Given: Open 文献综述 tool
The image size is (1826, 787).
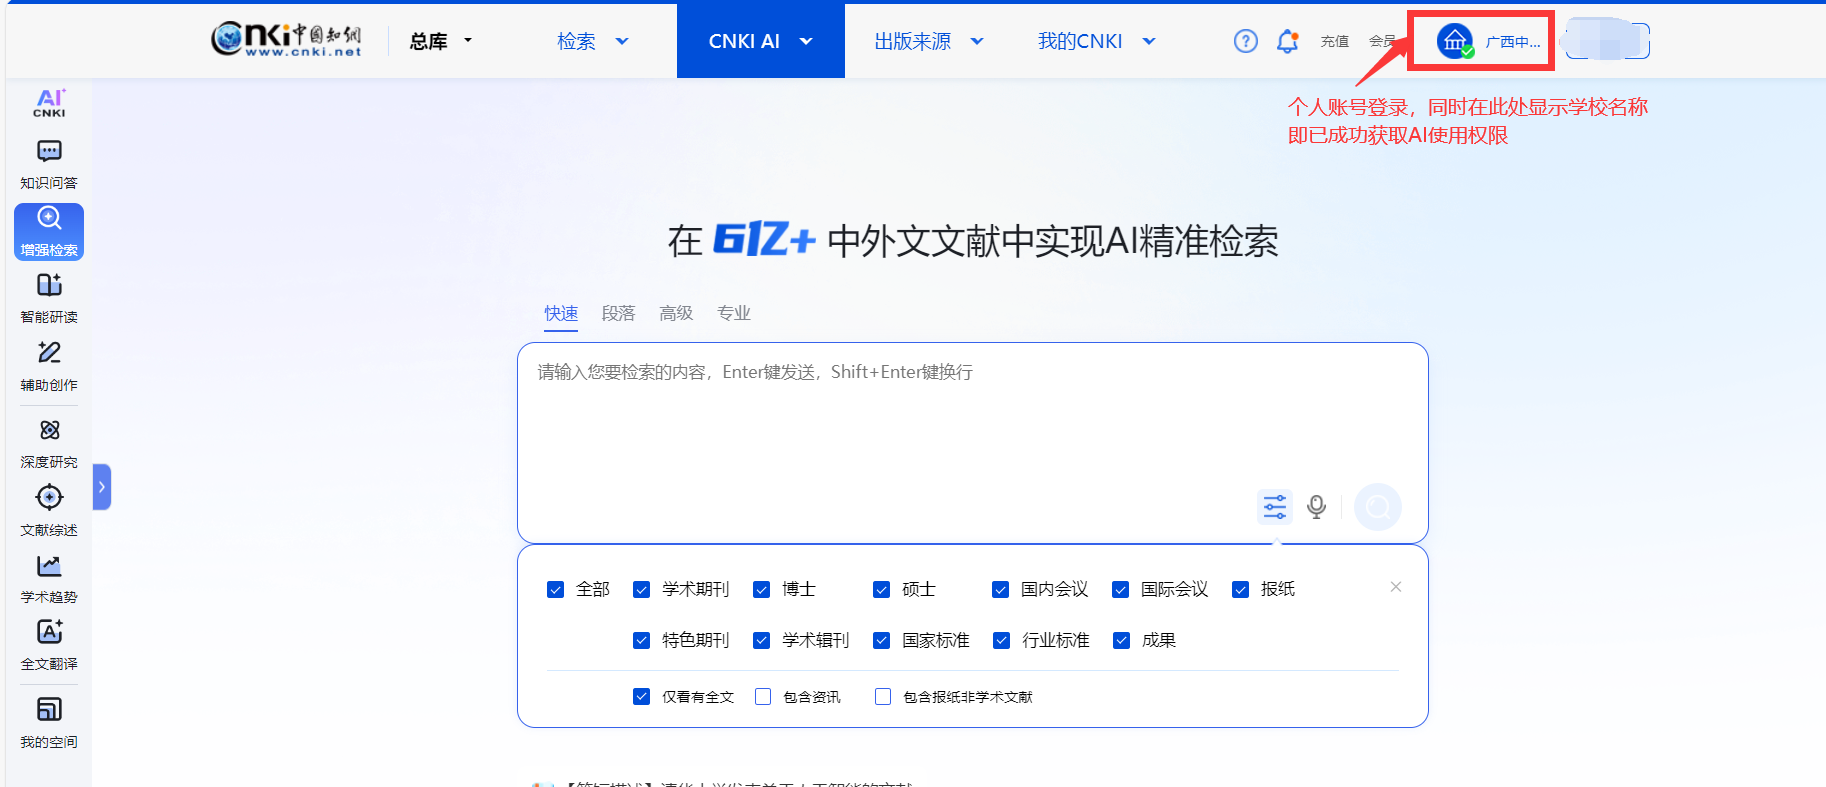Looking at the screenshot, I should tap(49, 511).
